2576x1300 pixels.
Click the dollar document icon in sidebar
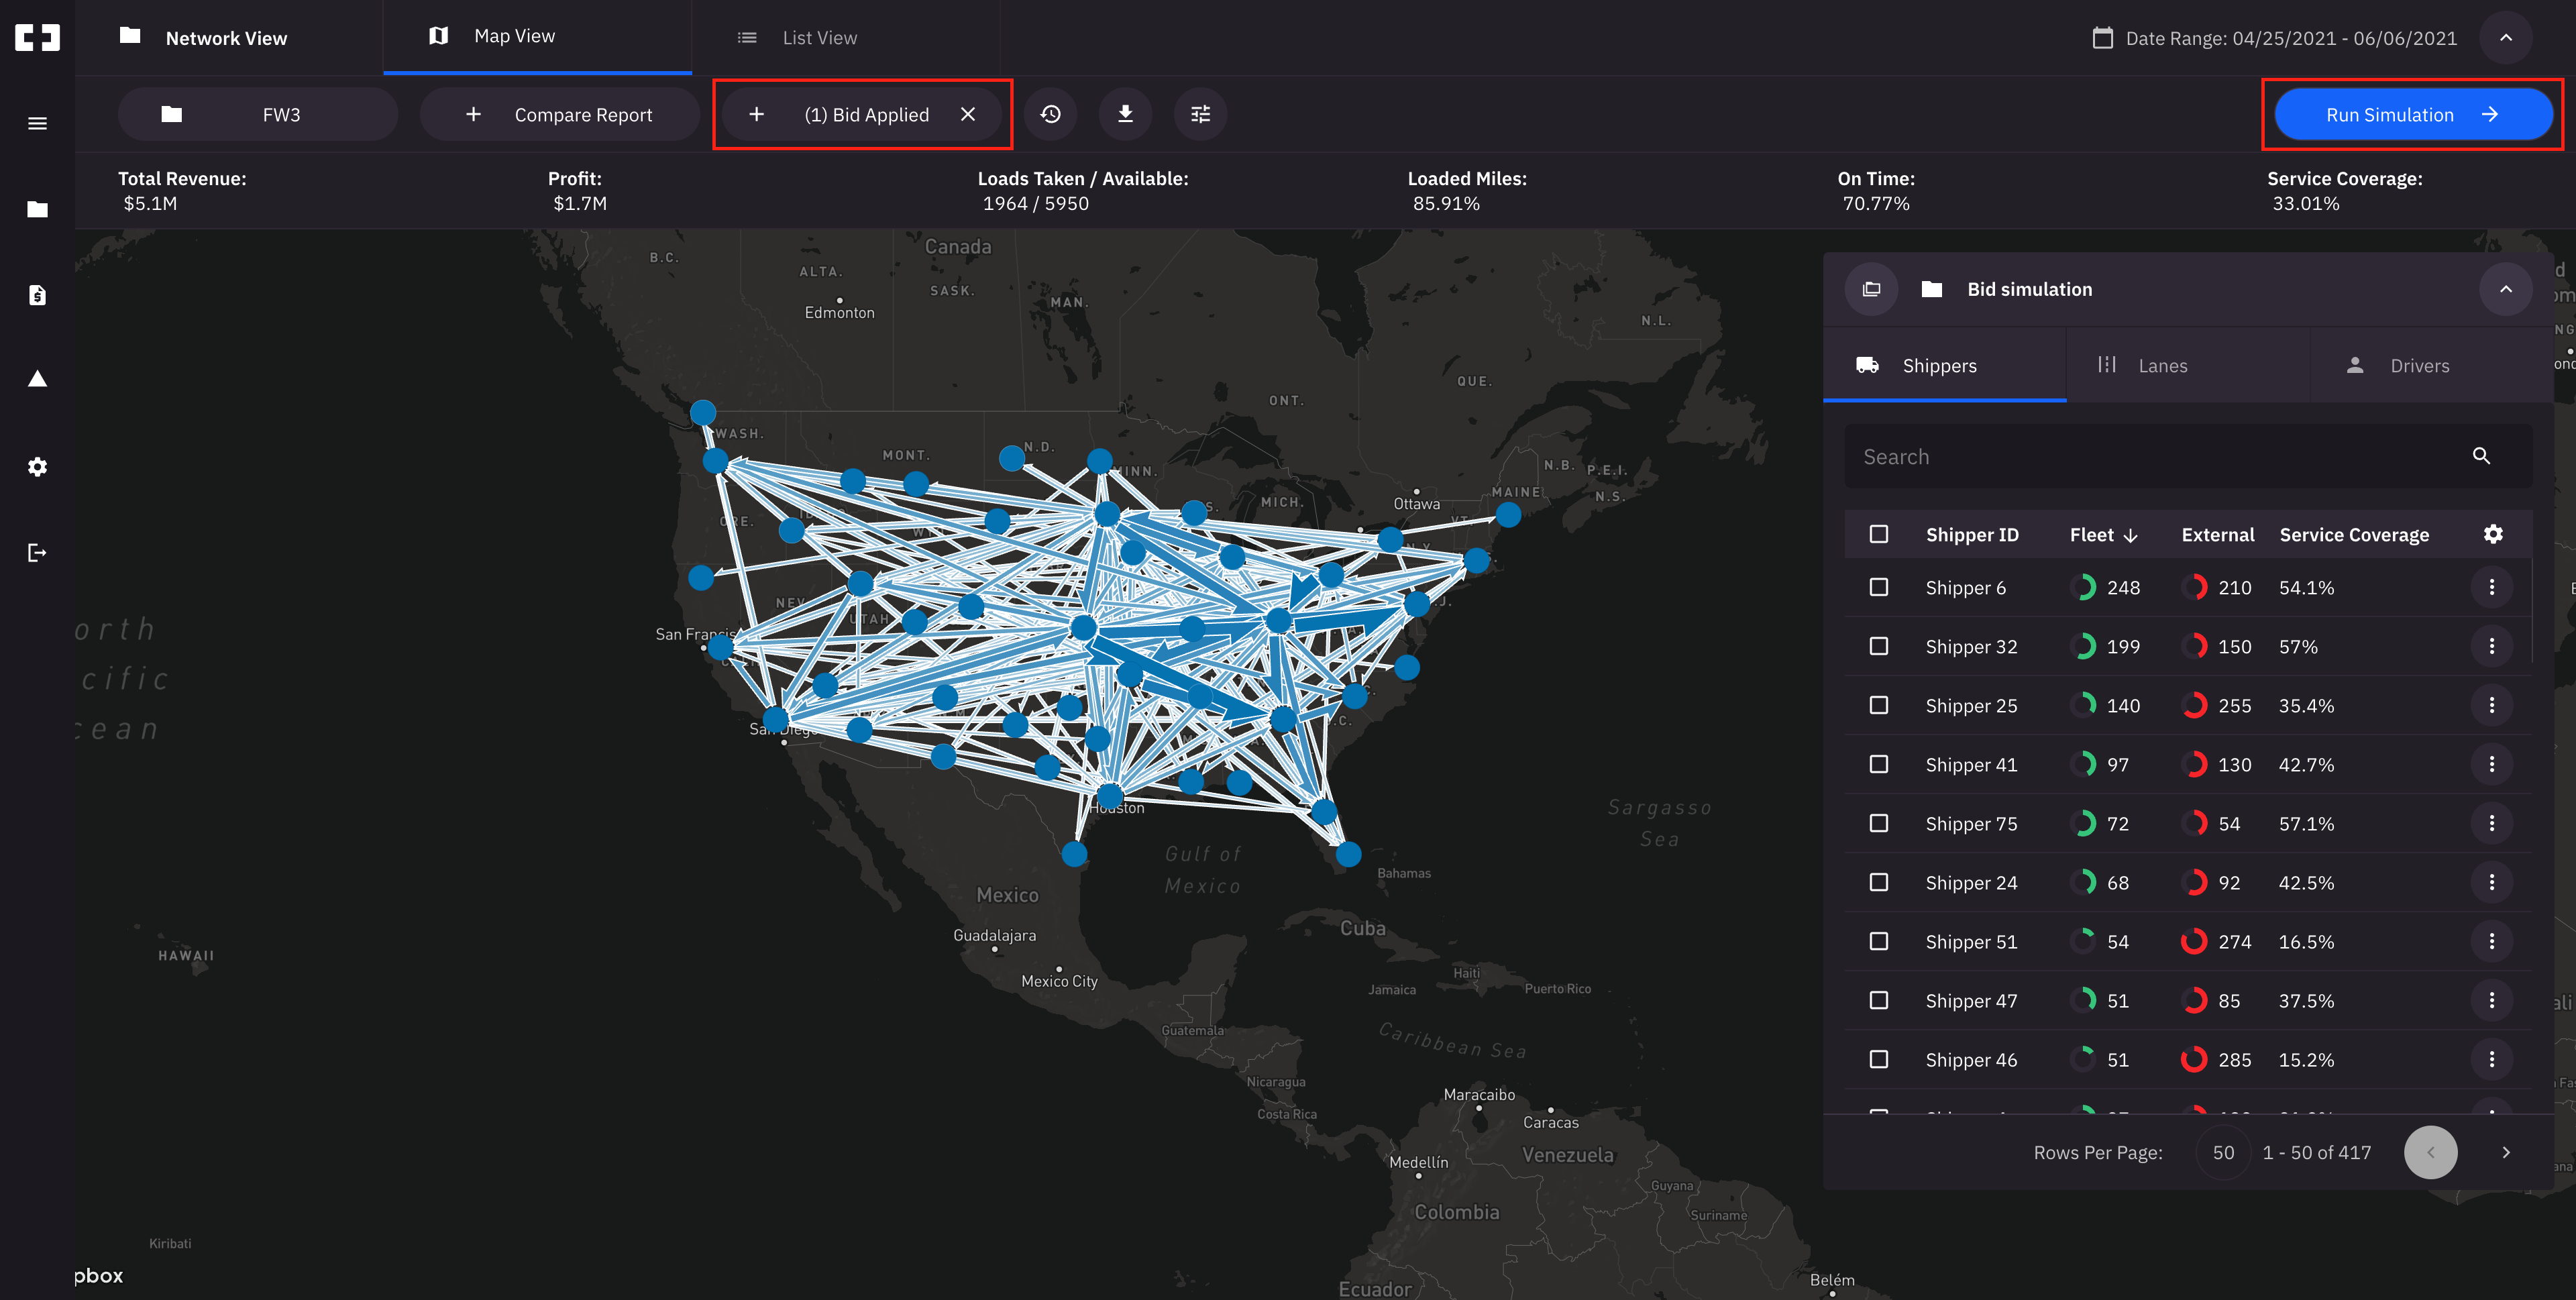tap(37, 295)
